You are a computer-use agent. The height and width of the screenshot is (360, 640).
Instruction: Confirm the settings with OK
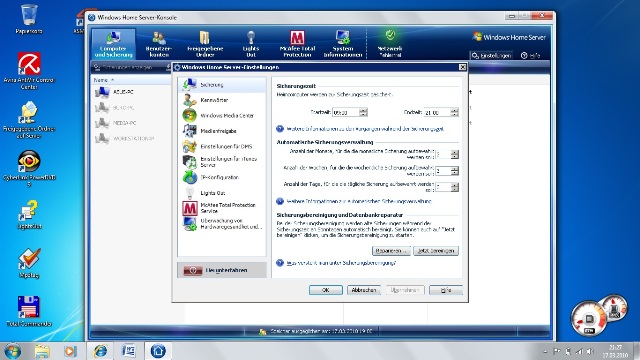[326, 290]
